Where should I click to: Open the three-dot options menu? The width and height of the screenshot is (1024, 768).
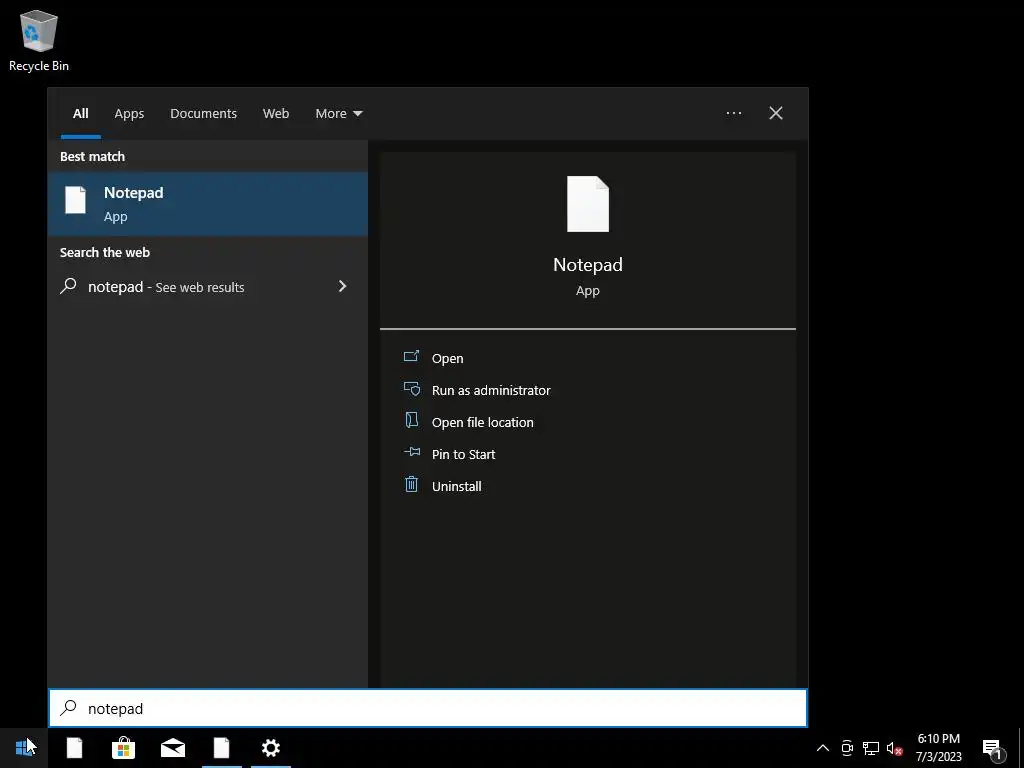click(733, 113)
